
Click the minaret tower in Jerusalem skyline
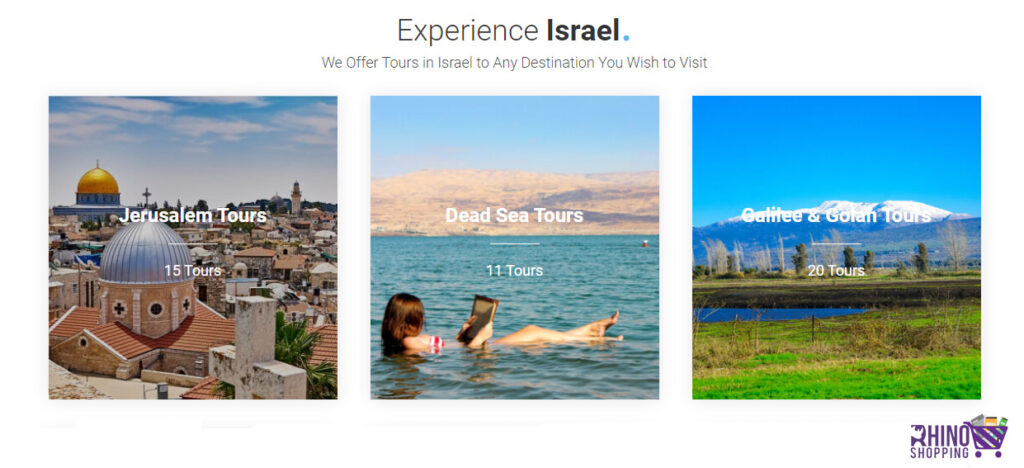coord(296,198)
